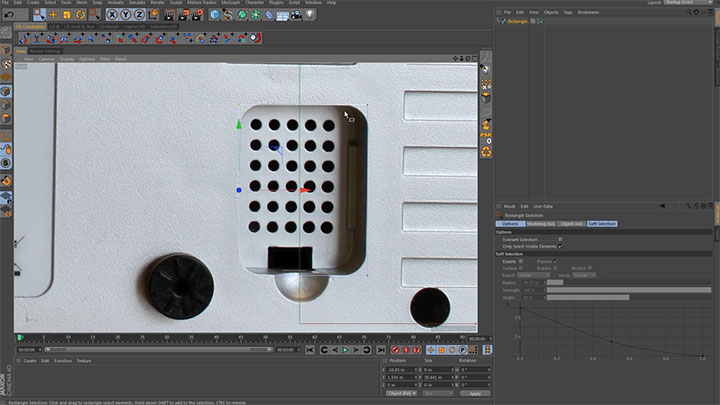Click the green Play Forwards button

(x=345, y=350)
